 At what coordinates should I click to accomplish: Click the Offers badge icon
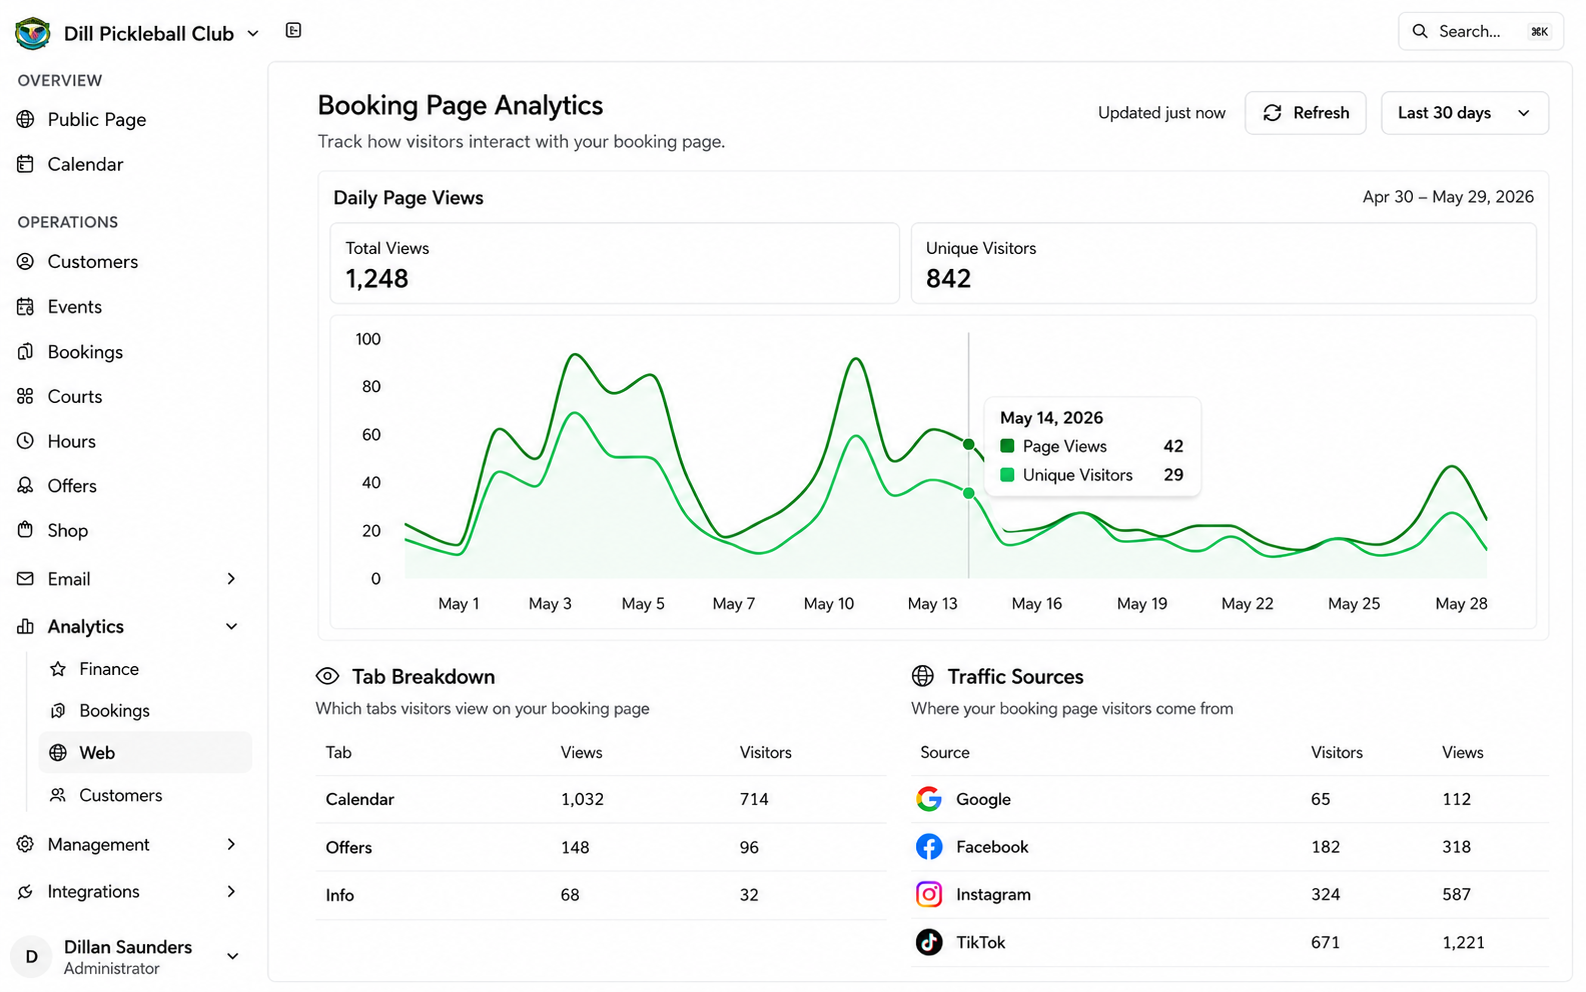point(26,485)
